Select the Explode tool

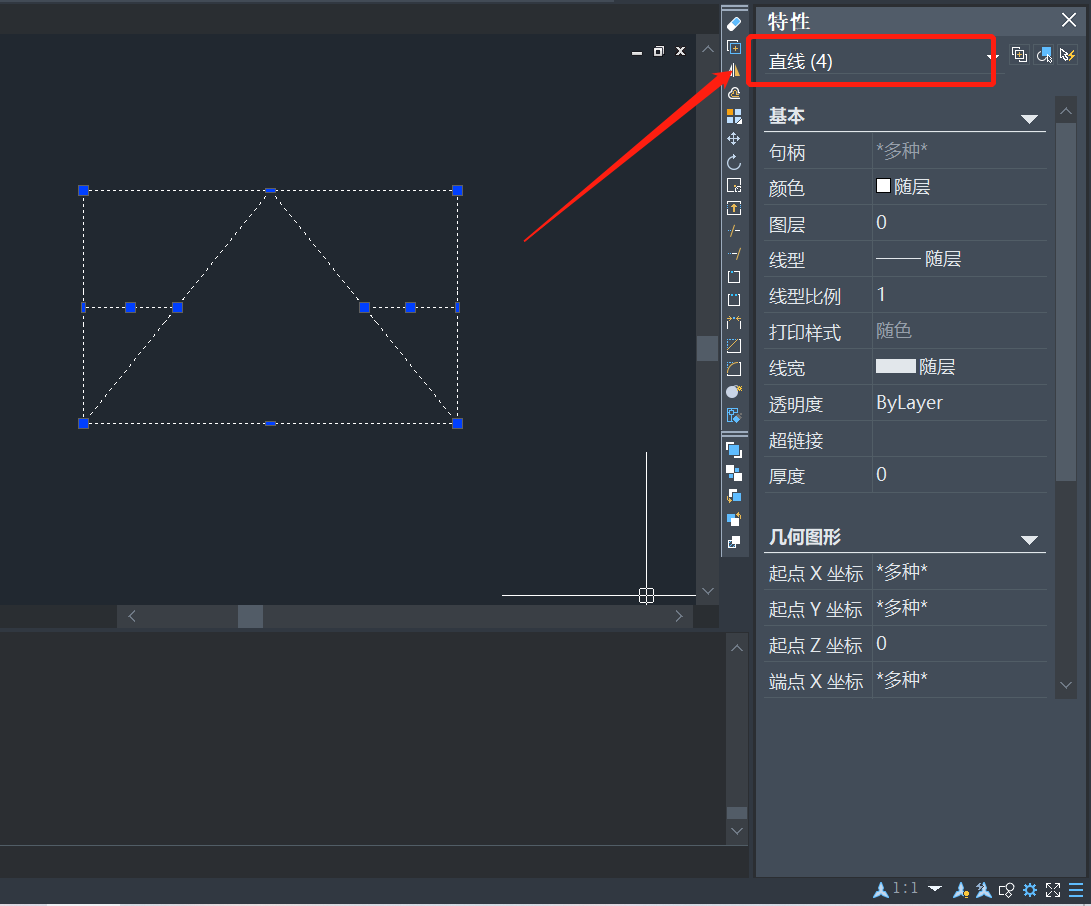(734, 392)
